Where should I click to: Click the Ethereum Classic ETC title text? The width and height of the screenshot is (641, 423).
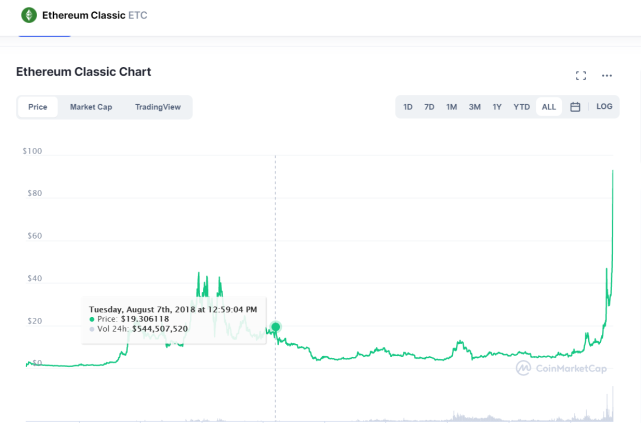pos(94,15)
